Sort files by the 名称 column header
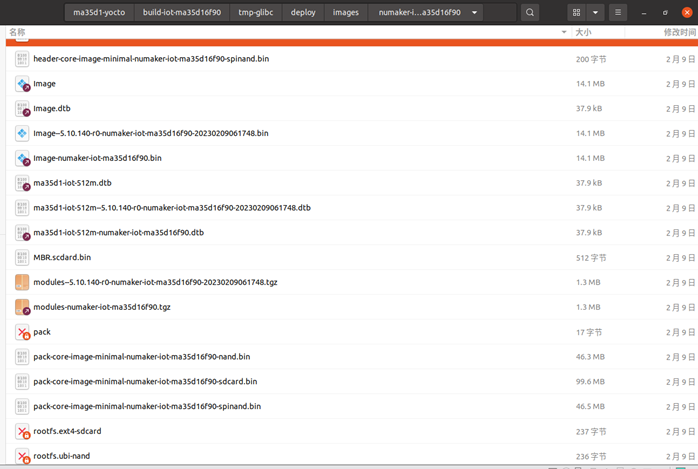 coord(18,33)
